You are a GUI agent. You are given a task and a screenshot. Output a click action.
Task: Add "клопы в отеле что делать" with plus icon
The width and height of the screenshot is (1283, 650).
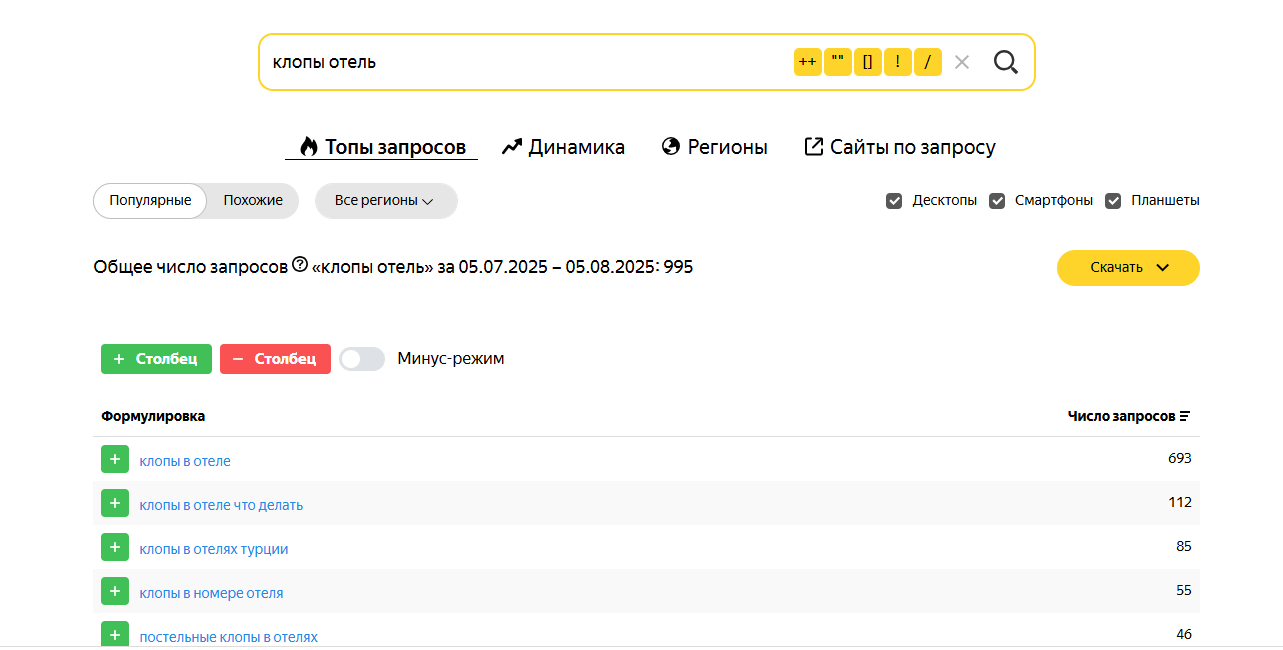(x=115, y=503)
